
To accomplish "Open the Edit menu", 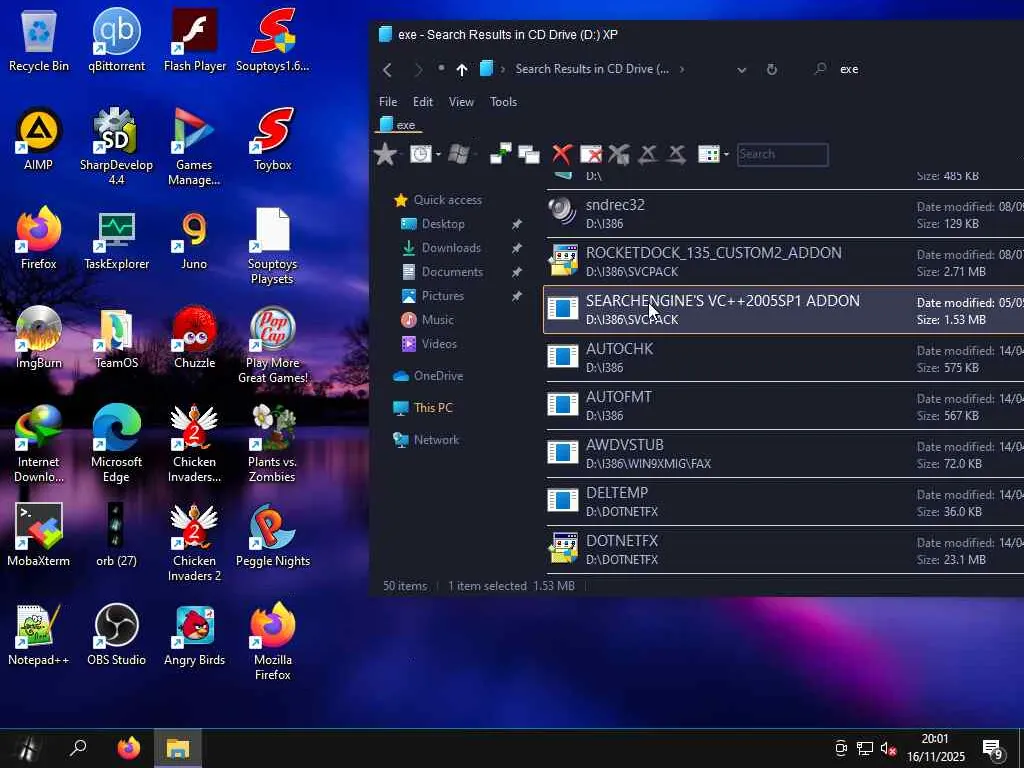I will (423, 102).
